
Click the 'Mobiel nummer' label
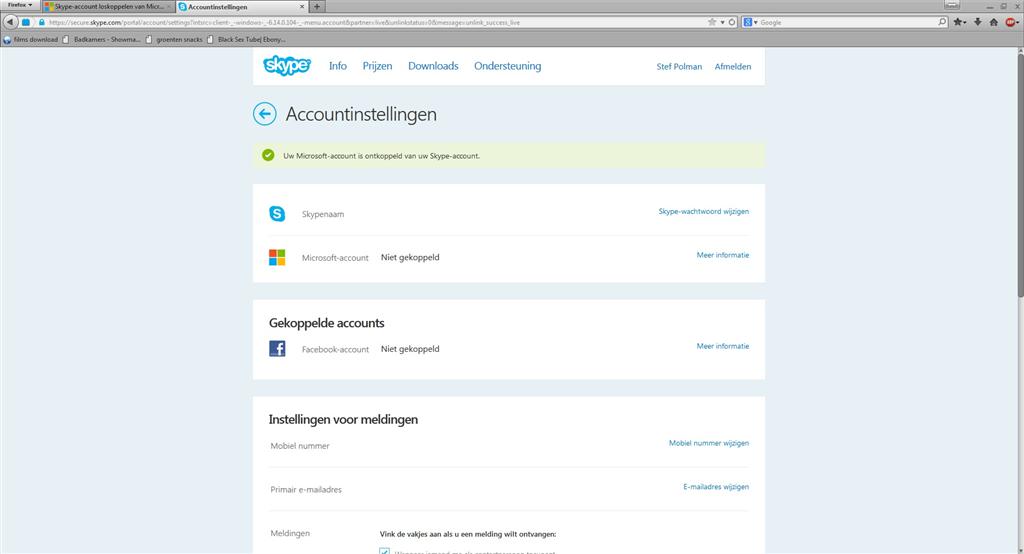click(300, 446)
